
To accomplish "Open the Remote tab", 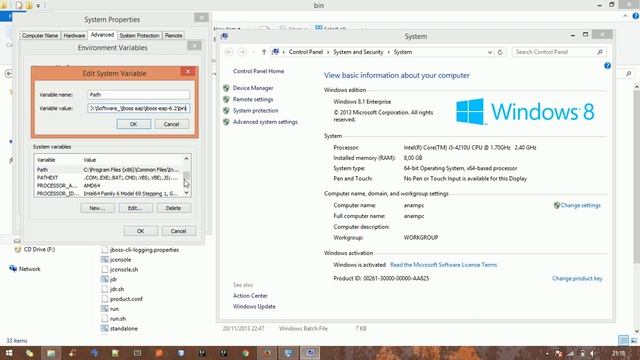I will [173, 36].
